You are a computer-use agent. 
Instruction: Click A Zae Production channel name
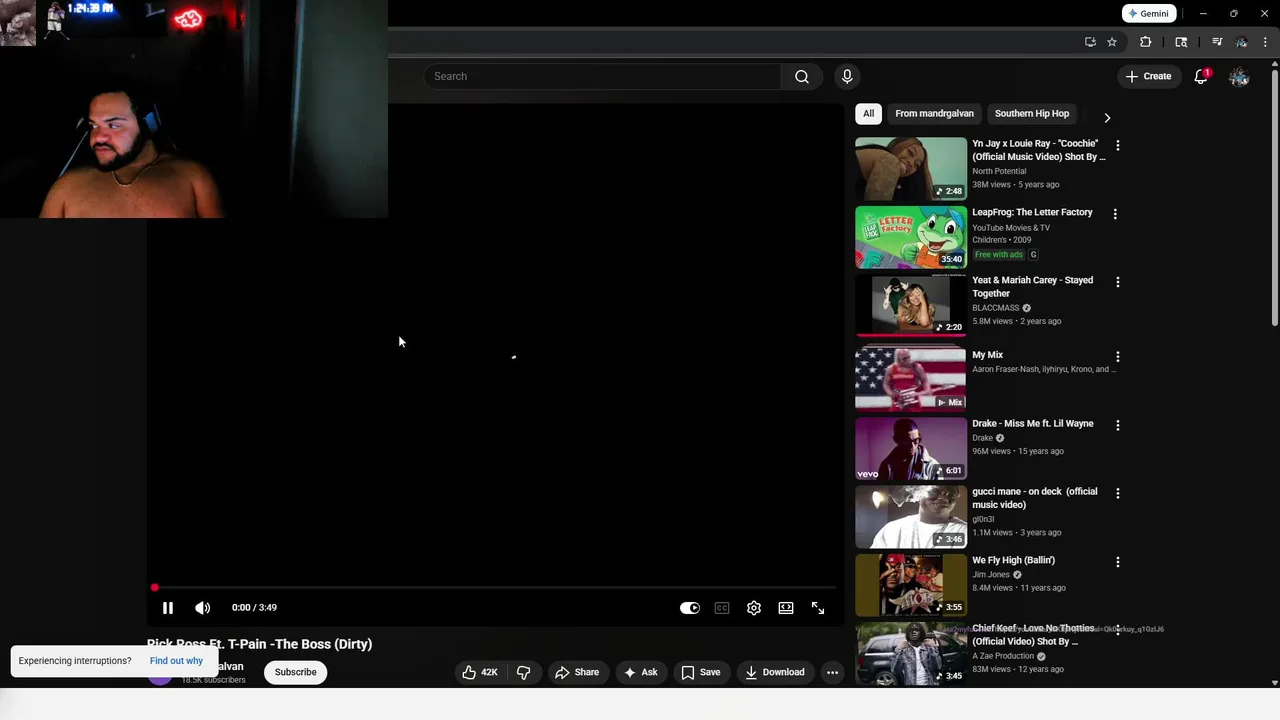click(x=1003, y=657)
